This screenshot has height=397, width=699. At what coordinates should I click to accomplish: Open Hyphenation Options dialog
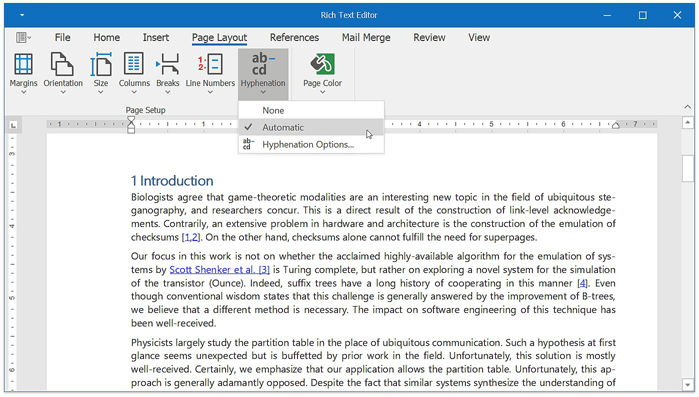(311, 144)
